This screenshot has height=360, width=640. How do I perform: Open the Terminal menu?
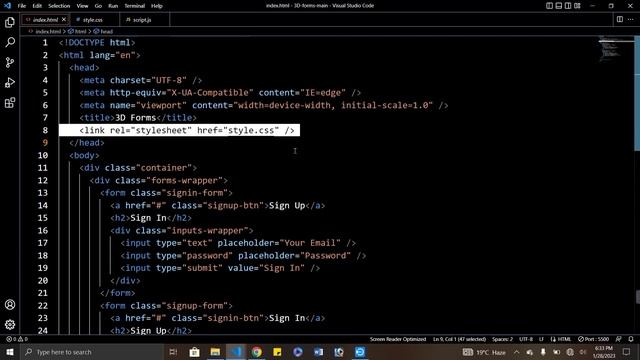[134, 6]
